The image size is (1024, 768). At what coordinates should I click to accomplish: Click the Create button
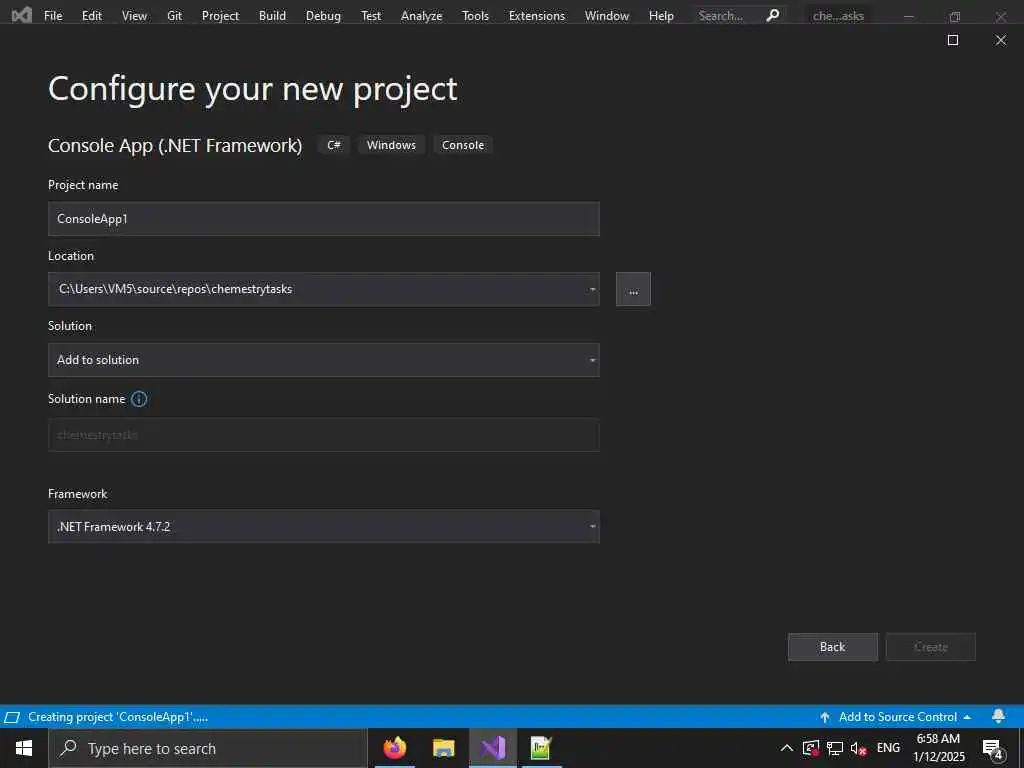tap(931, 647)
